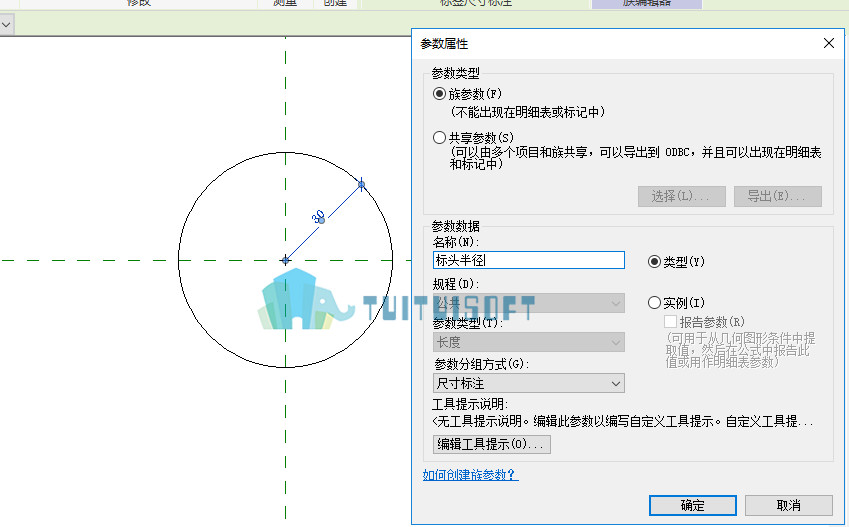Click the circle center point marker

pos(285,261)
